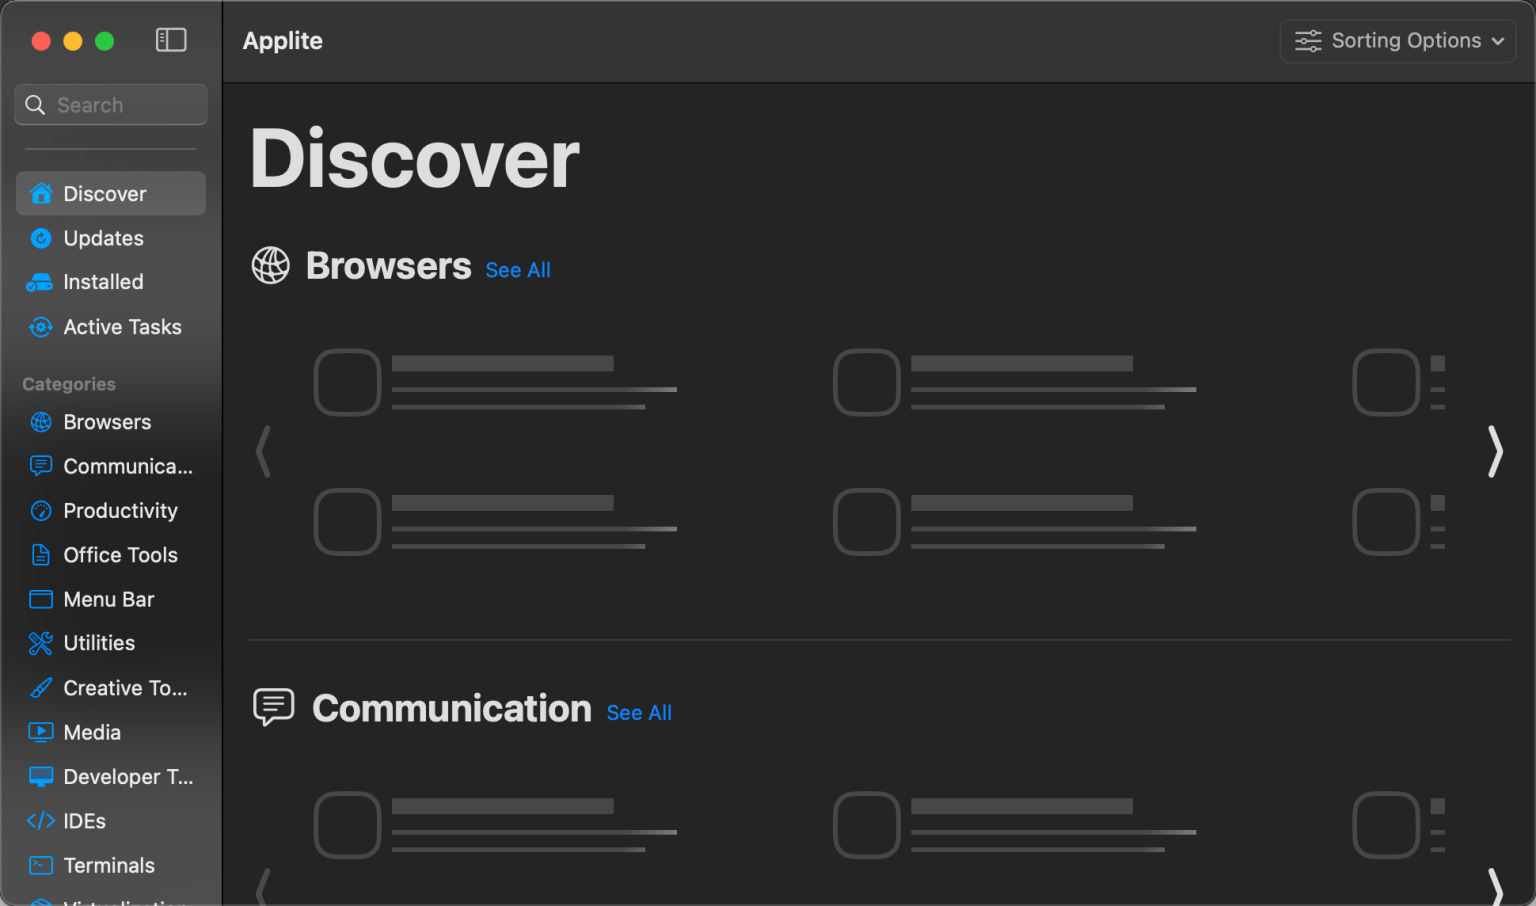Open Creative Tools via its brush icon

point(40,688)
